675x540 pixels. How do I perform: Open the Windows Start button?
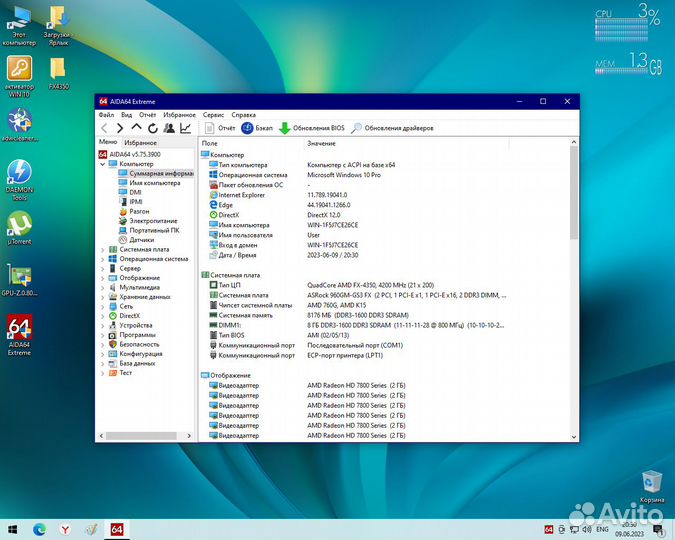click(x=12, y=529)
